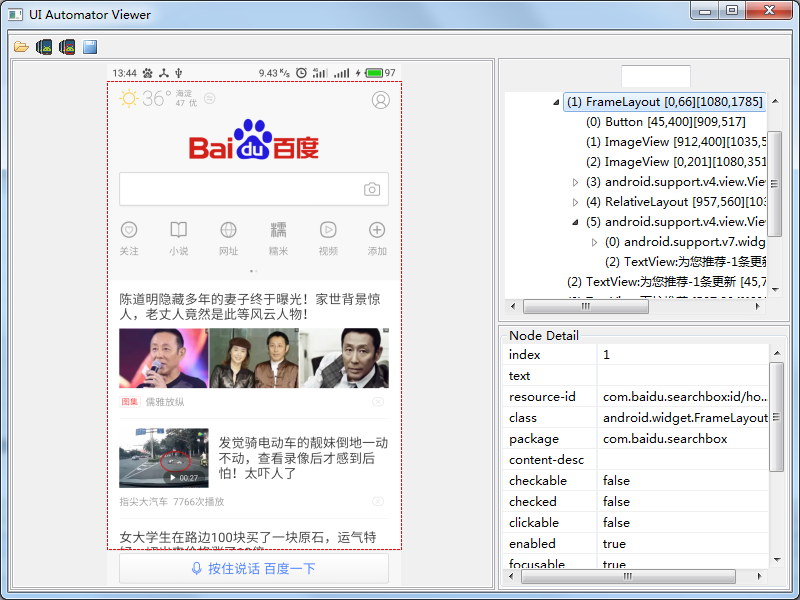Tap the 网址 globe icon

(228, 230)
